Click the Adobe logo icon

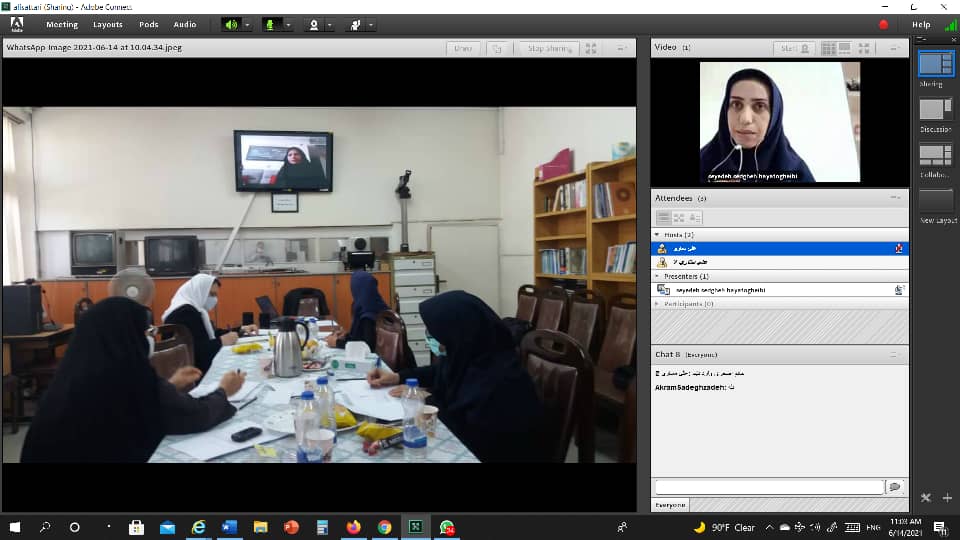point(17,24)
